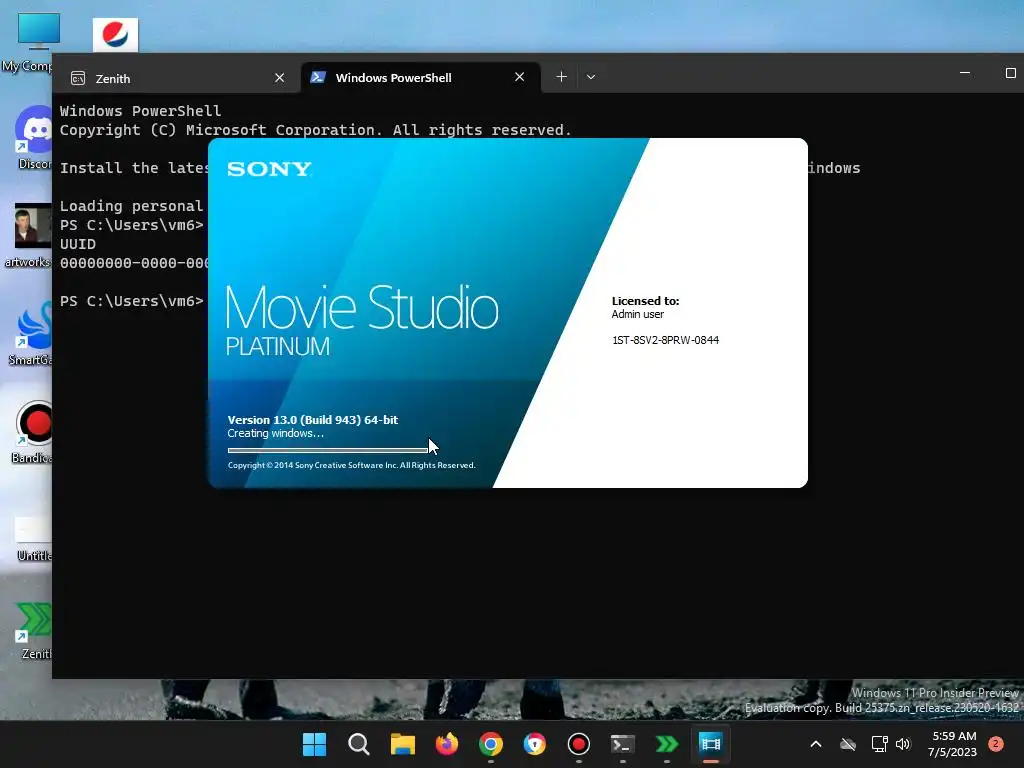Switch to the Zenith terminal tab

click(x=177, y=78)
